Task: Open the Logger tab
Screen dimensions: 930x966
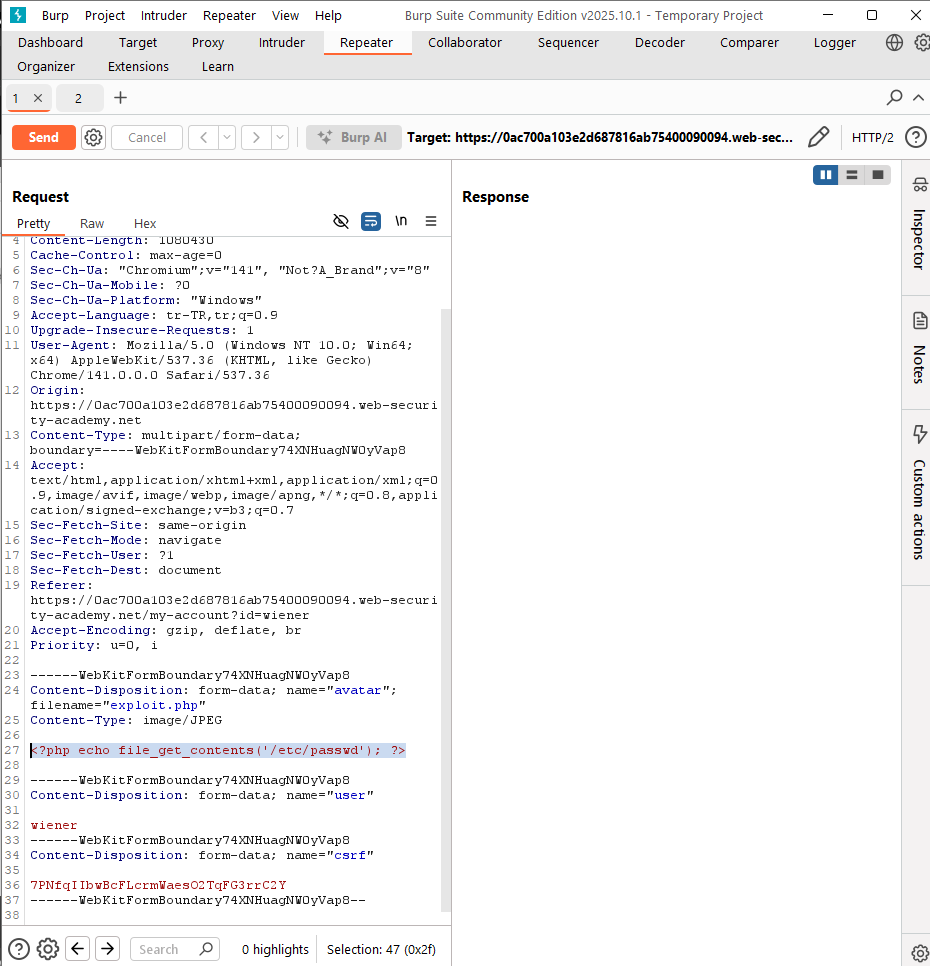Action: pyautogui.click(x=835, y=43)
